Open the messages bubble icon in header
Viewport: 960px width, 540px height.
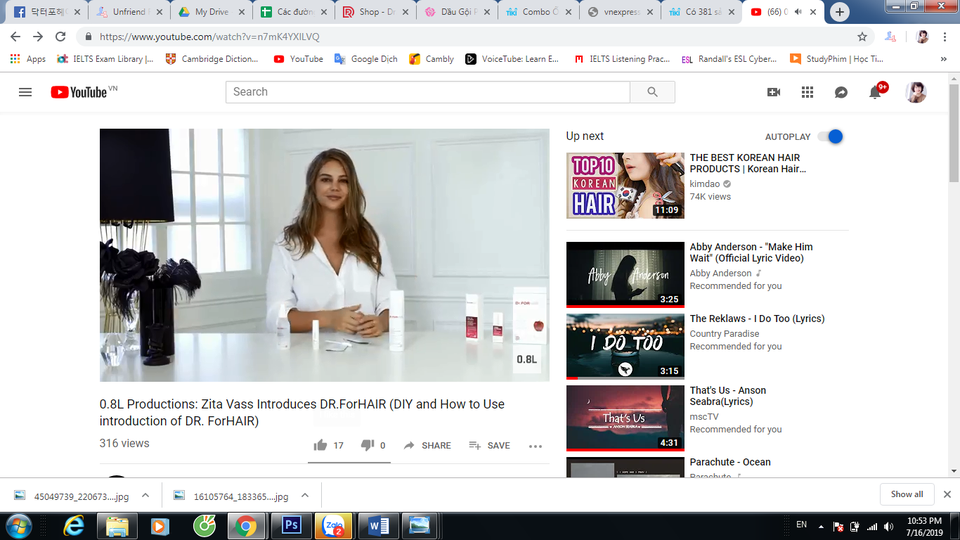841,92
